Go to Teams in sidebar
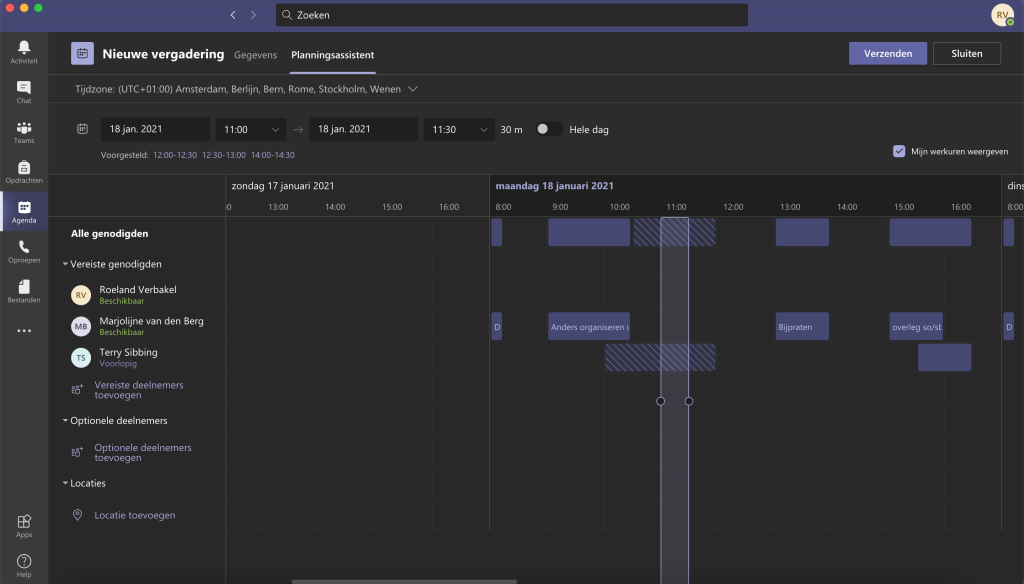This screenshot has width=1024, height=584. coord(24,131)
